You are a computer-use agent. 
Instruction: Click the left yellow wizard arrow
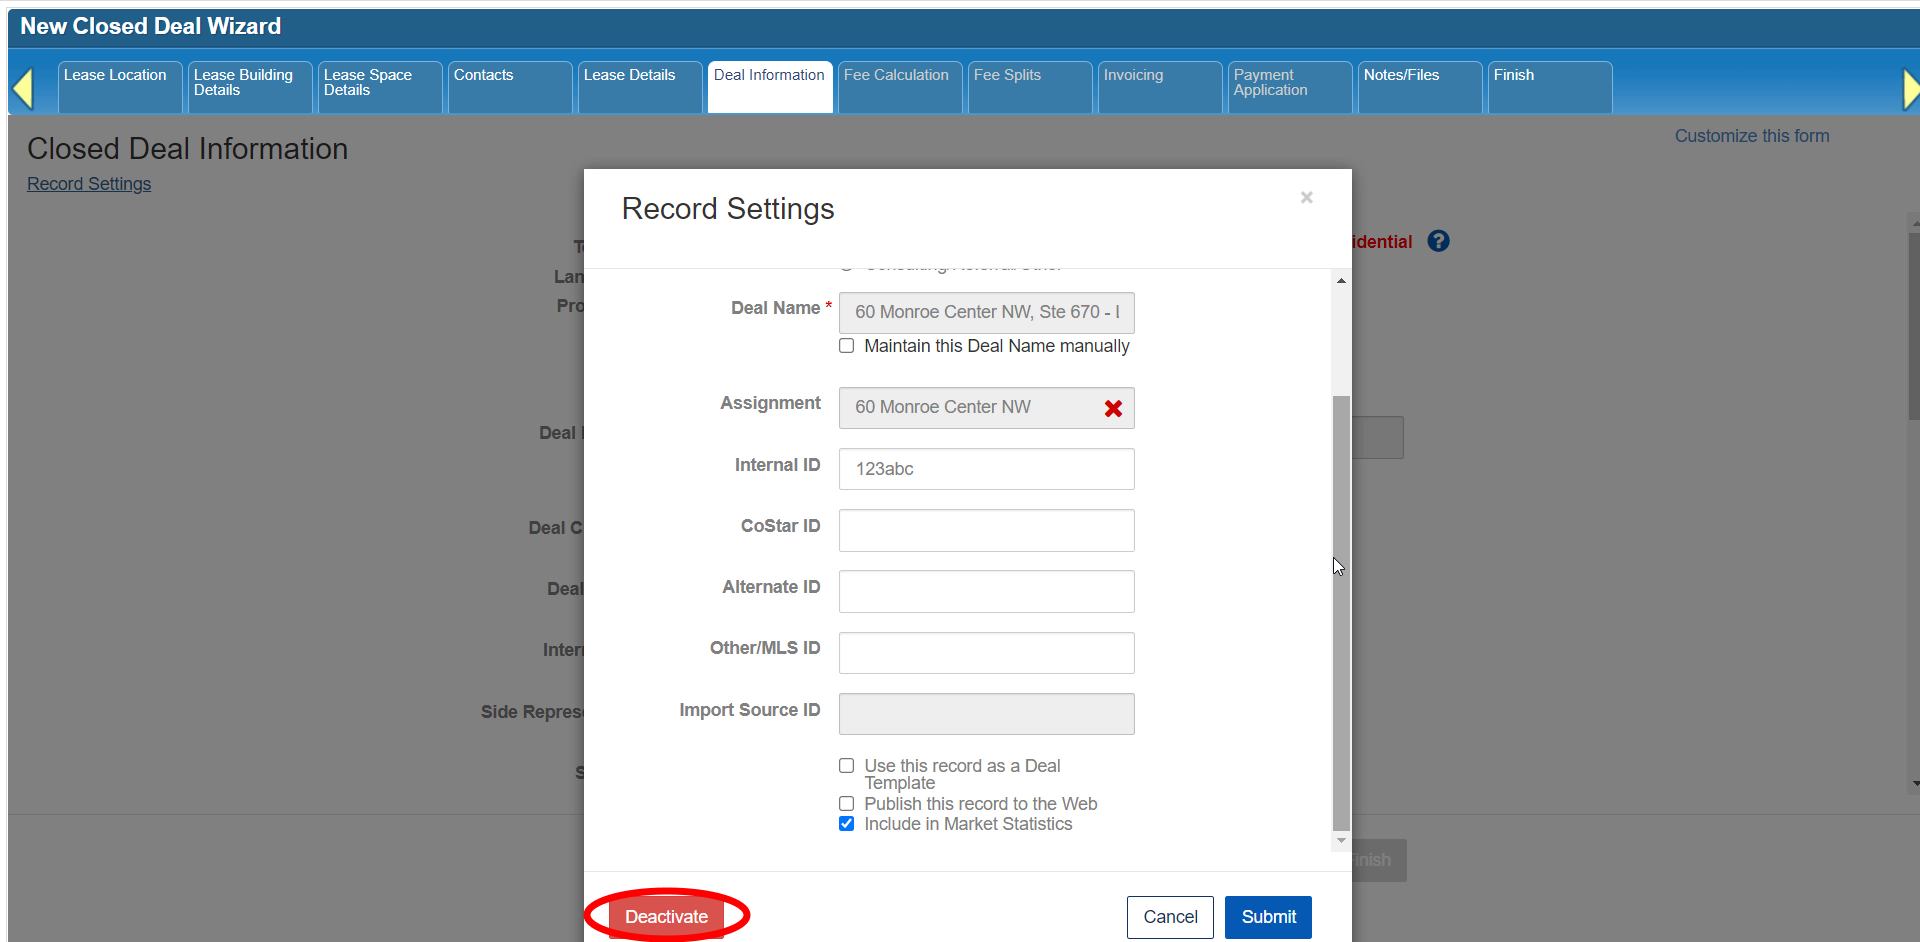point(23,88)
